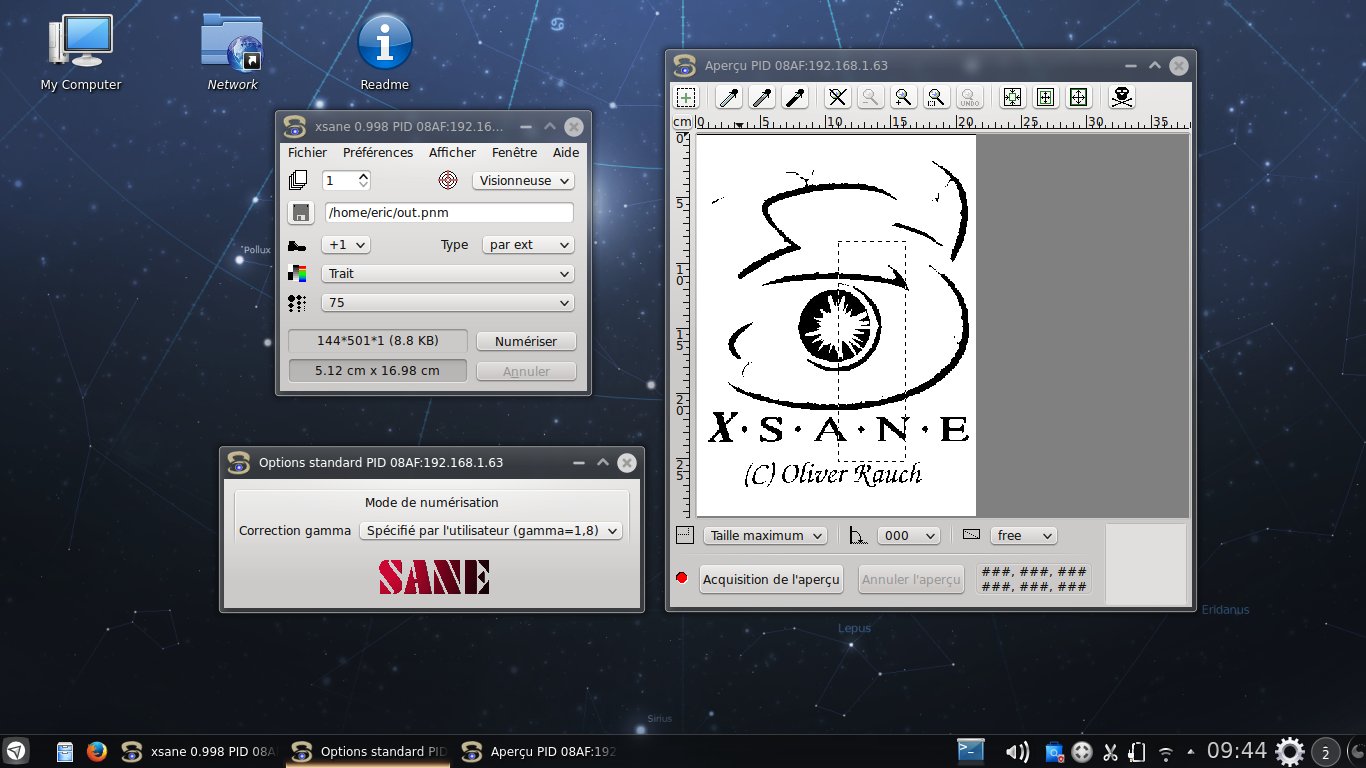The height and width of the screenshot is (768, 1366).
Task: Click the aspect ratio icon beside free
Action: pyautogui.click(x=971, y=535)
